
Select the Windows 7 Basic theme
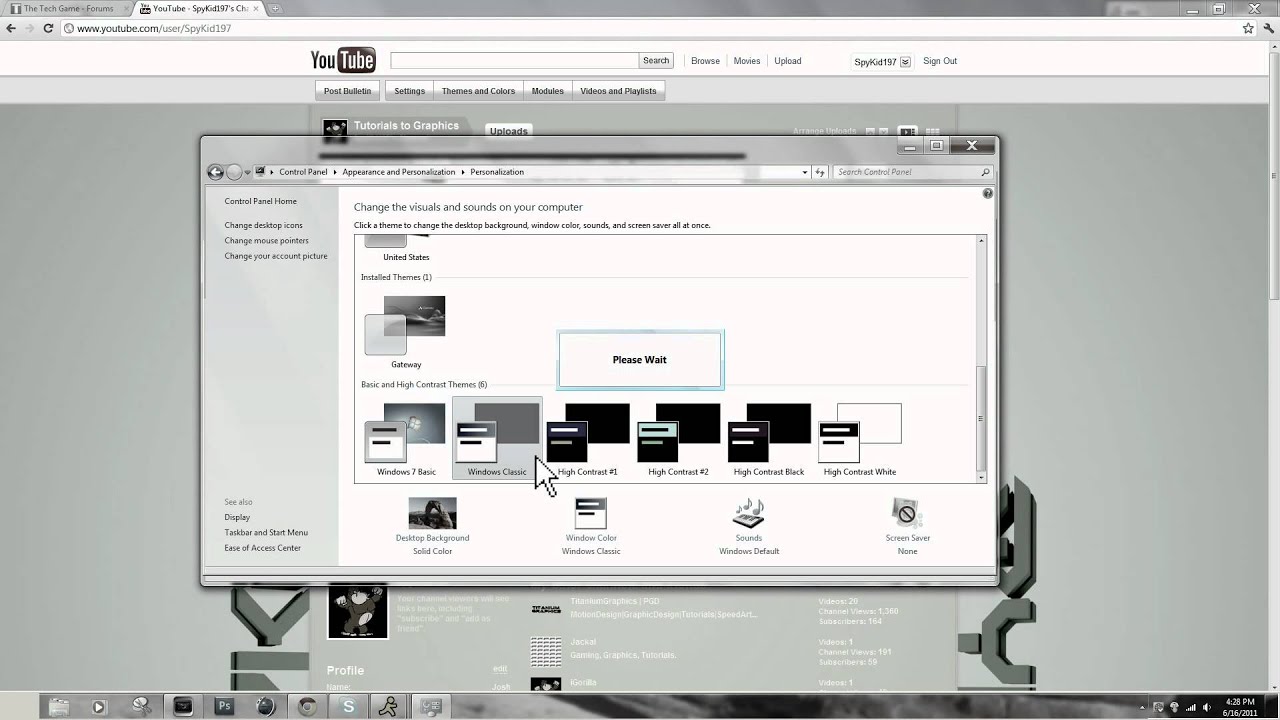point(406,438)
